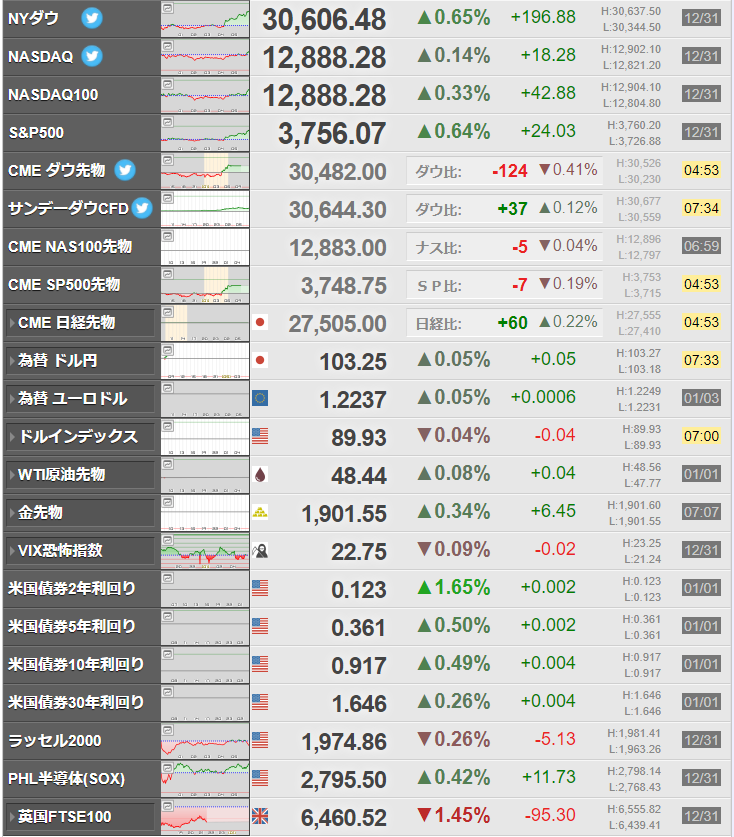Click the UK flag on 英国FTSE100 row
The height and width of the screenshot is (837, 734).
[260, 816]
